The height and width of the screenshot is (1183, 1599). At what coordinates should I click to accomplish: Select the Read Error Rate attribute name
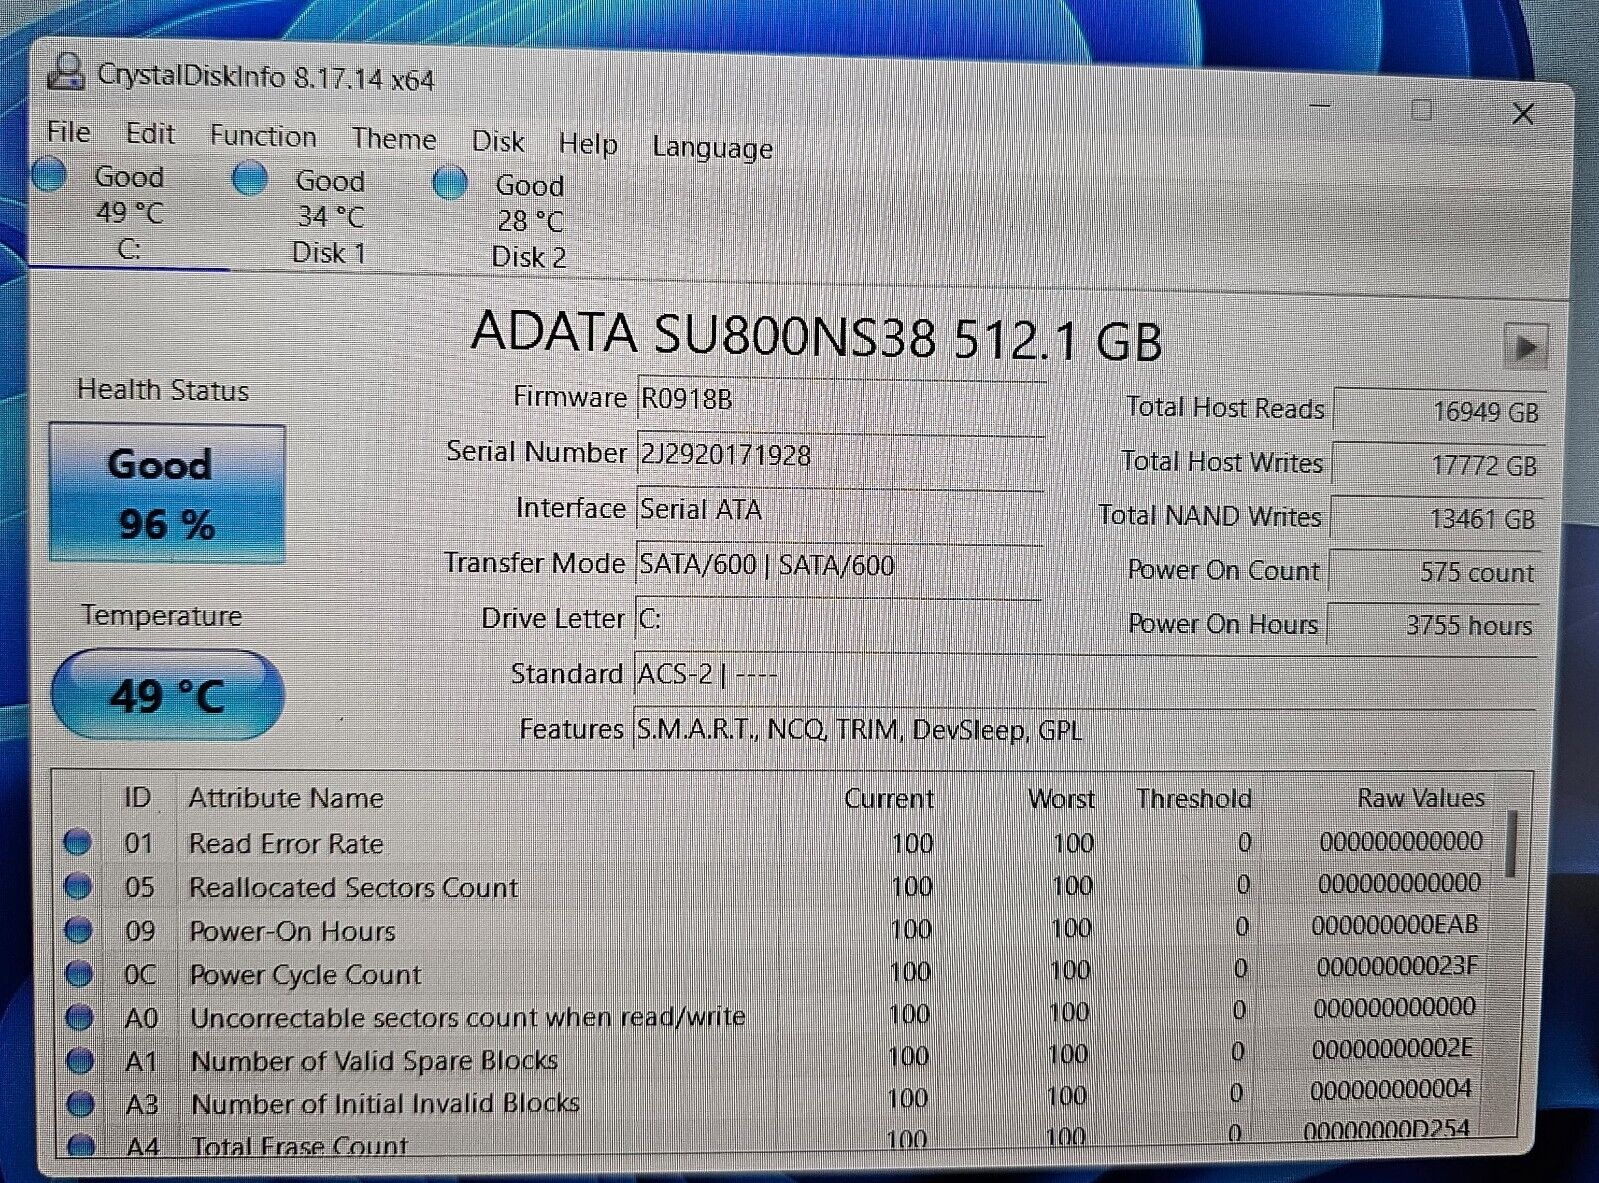(x=286, y=843)
